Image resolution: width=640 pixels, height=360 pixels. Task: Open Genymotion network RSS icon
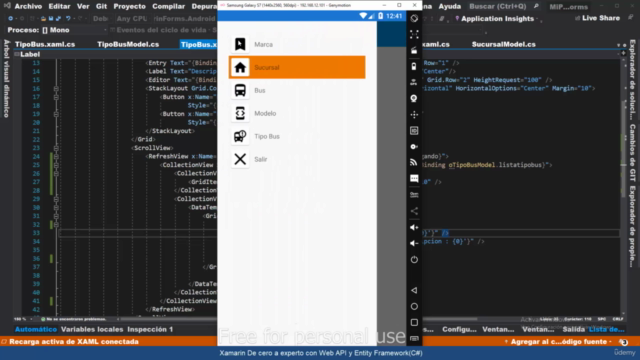(x=414, y=162)
